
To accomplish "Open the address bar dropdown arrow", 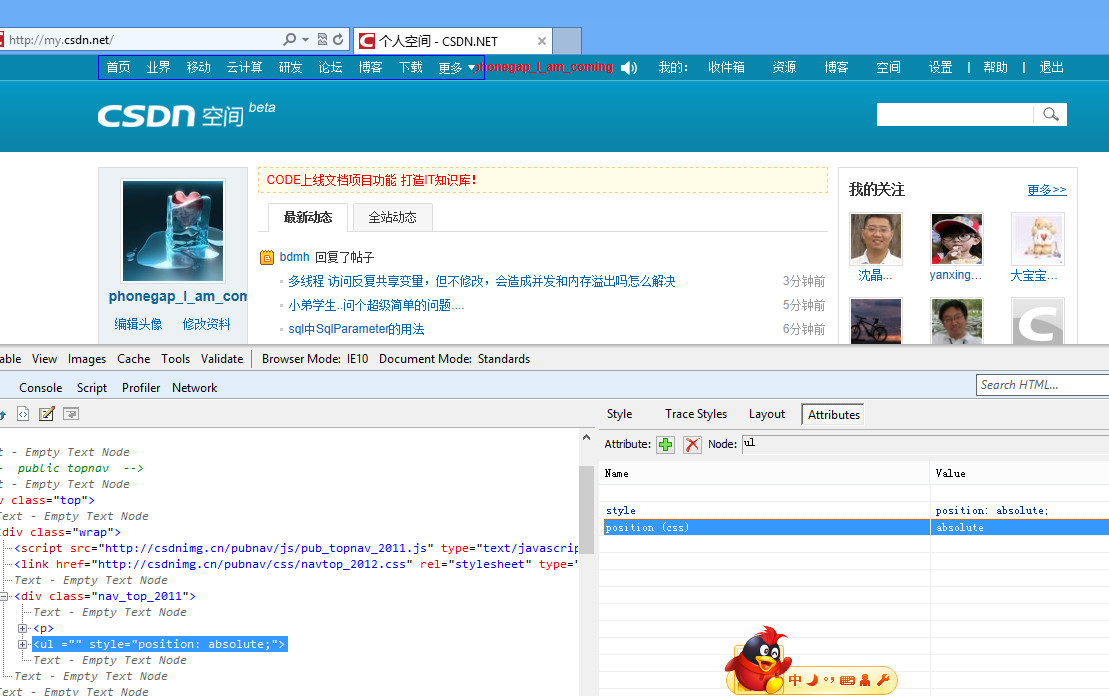I will pyautogui.click(x=306, y=40).
